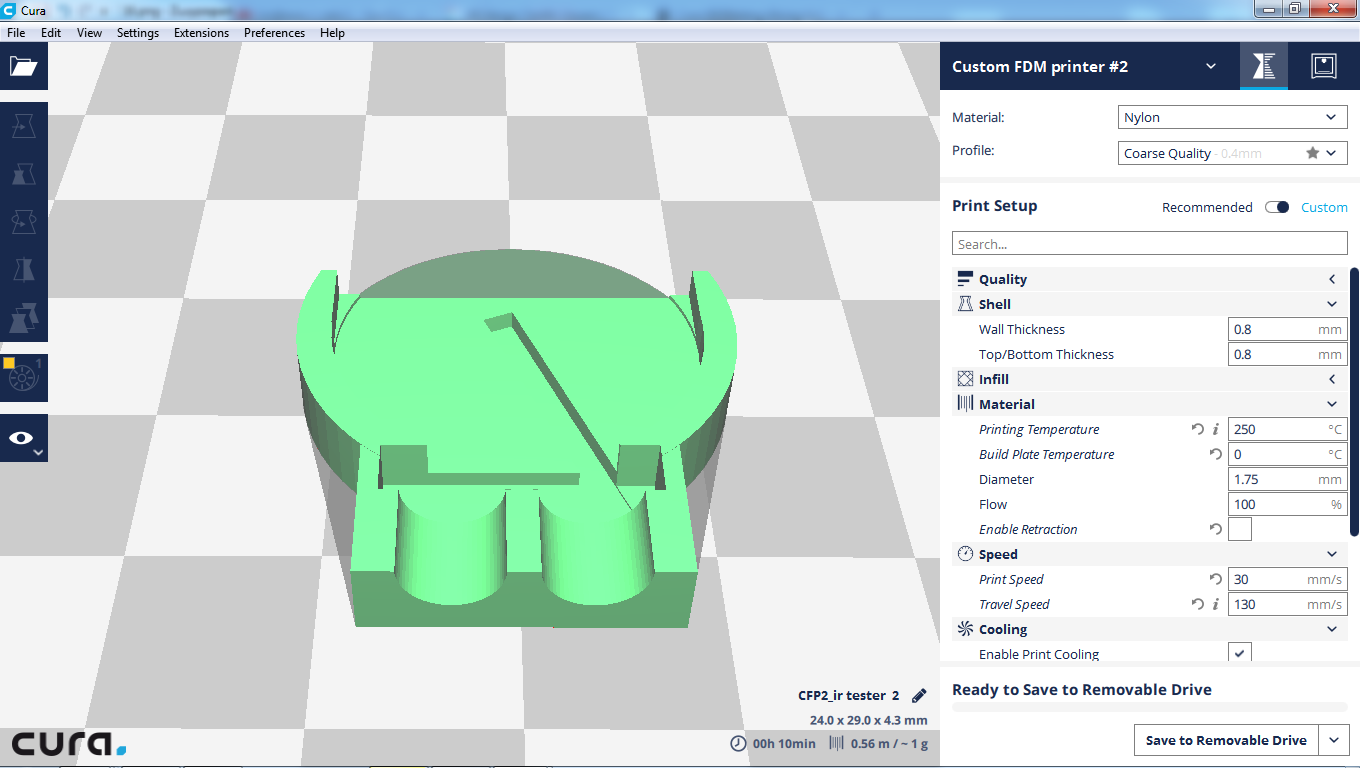
Task: Open the Edit menu
Action: [x=51, y=32]
